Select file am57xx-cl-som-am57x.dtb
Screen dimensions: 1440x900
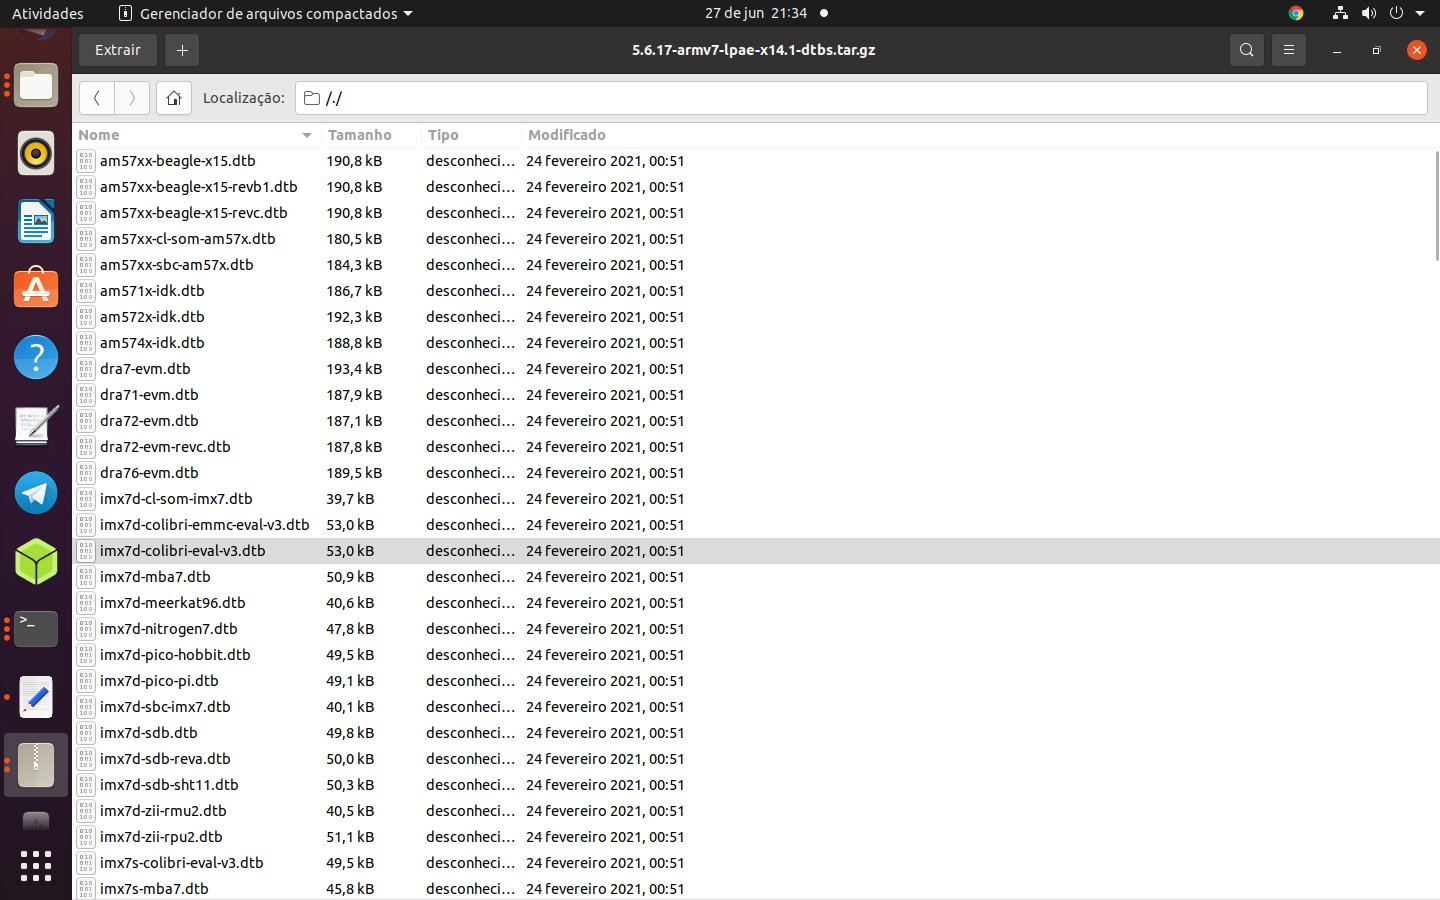757,239
